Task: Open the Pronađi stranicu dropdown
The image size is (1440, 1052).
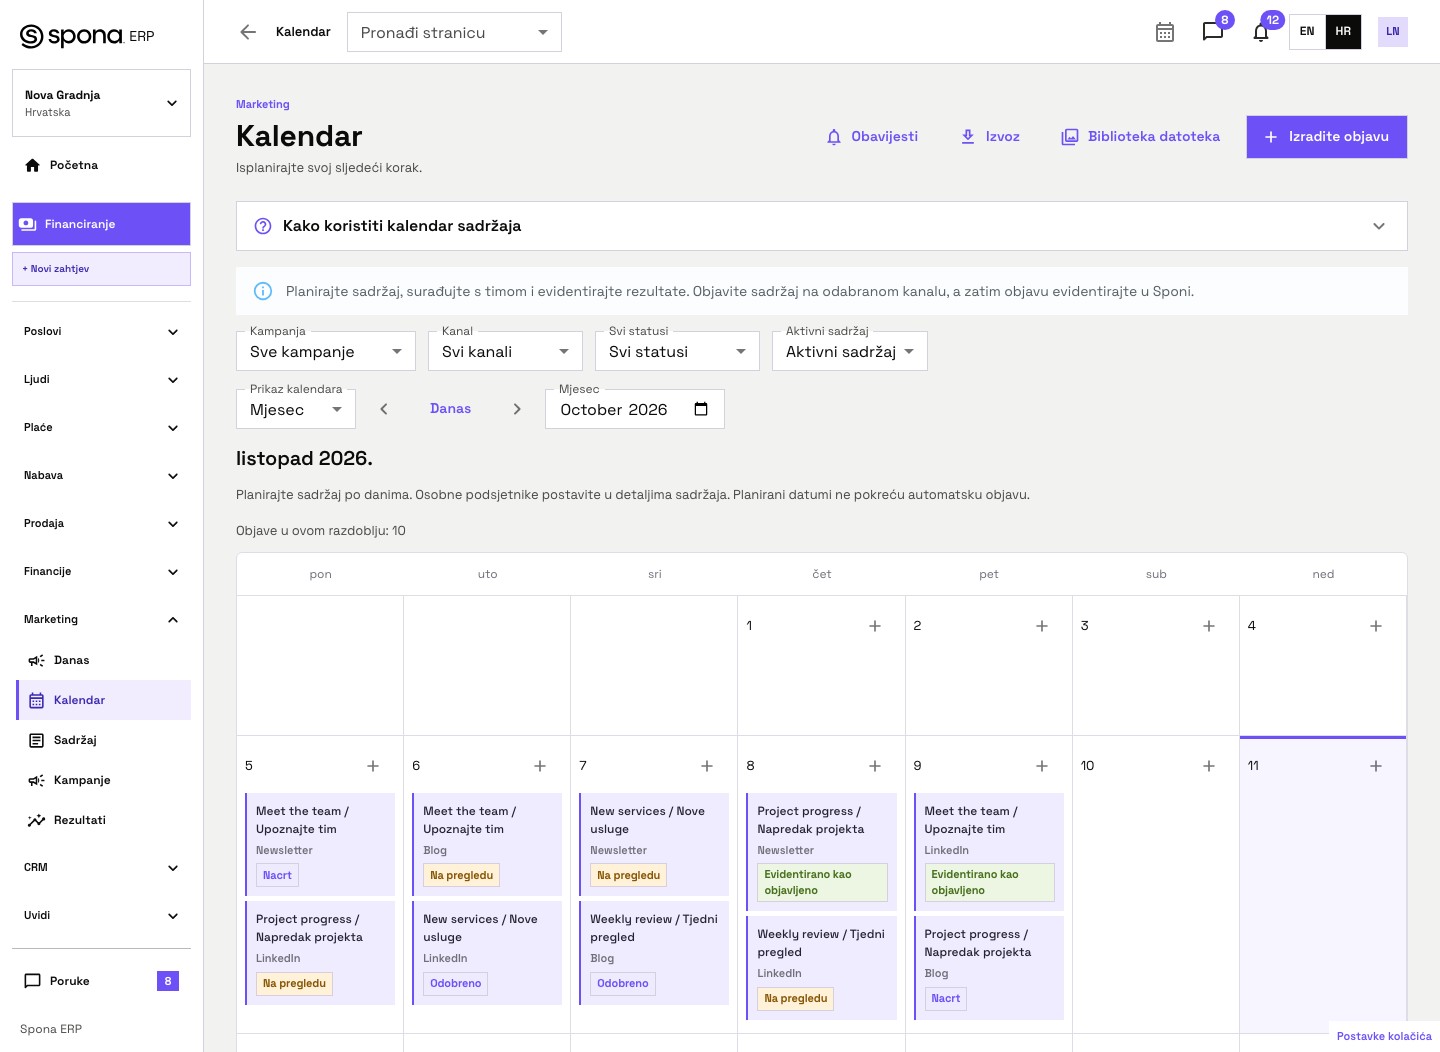Action: click(454, 32)
